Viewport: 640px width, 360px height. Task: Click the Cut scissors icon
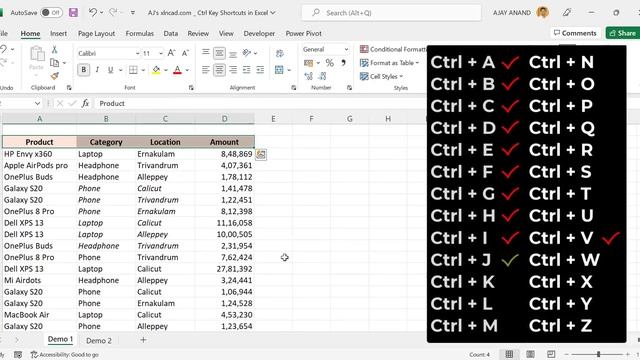54,49
